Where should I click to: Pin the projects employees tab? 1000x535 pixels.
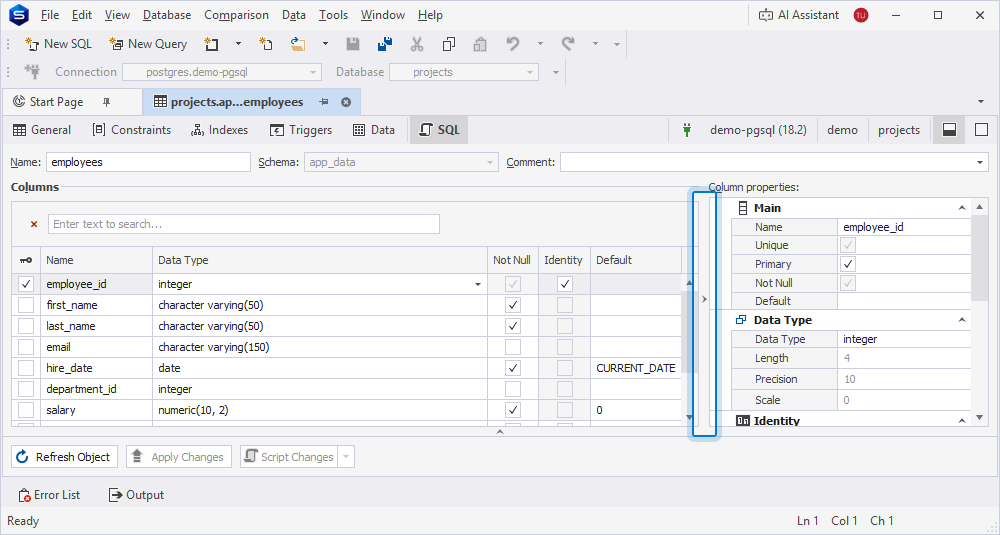point(324,102)
